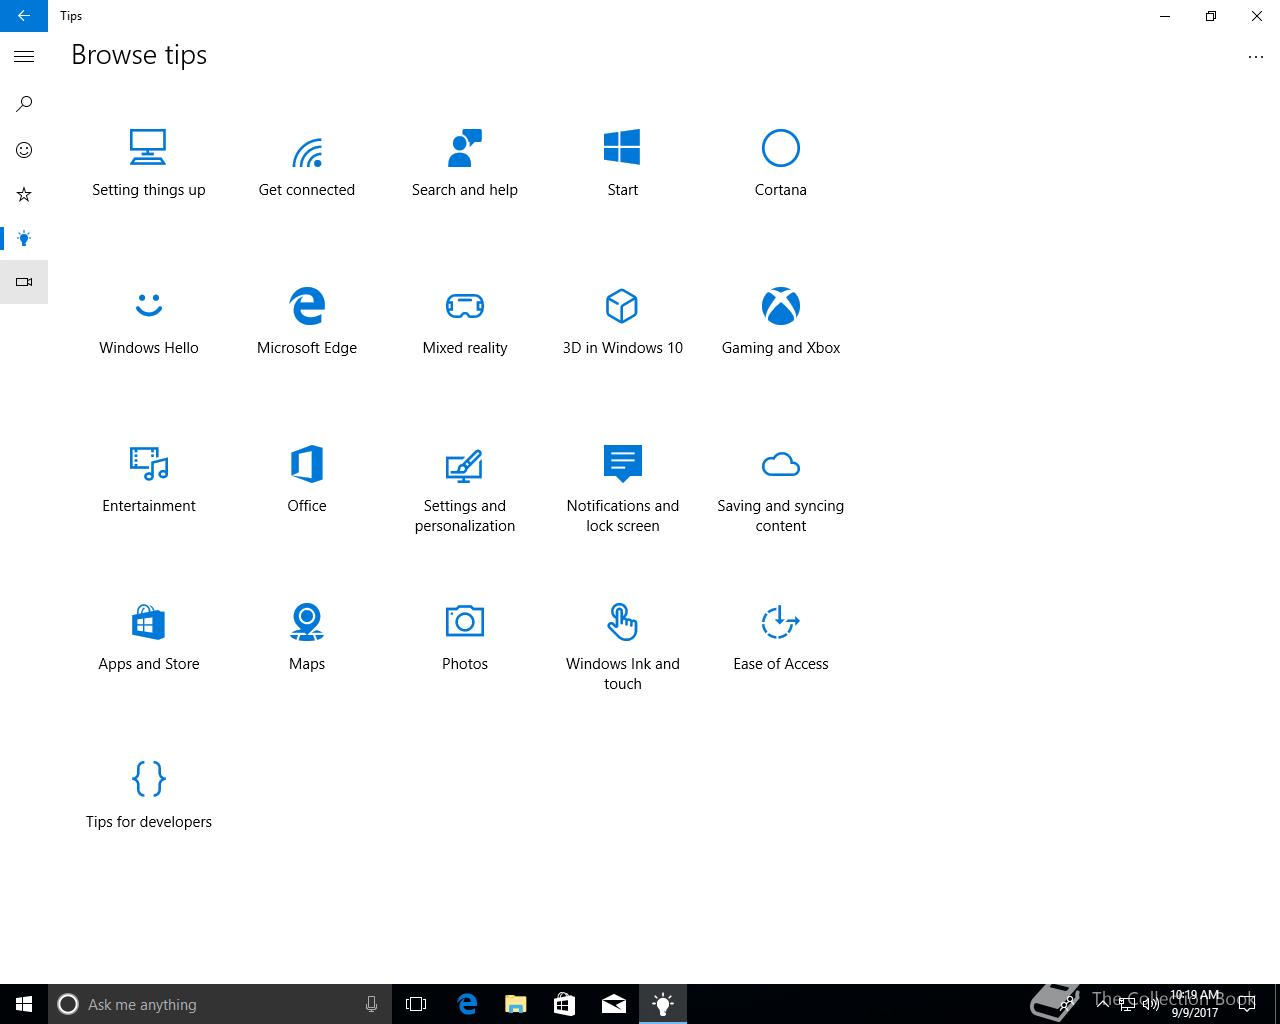
Task: Expand the hamburger navigation menu
Action: pyautogui.click(x=24, y=57)
